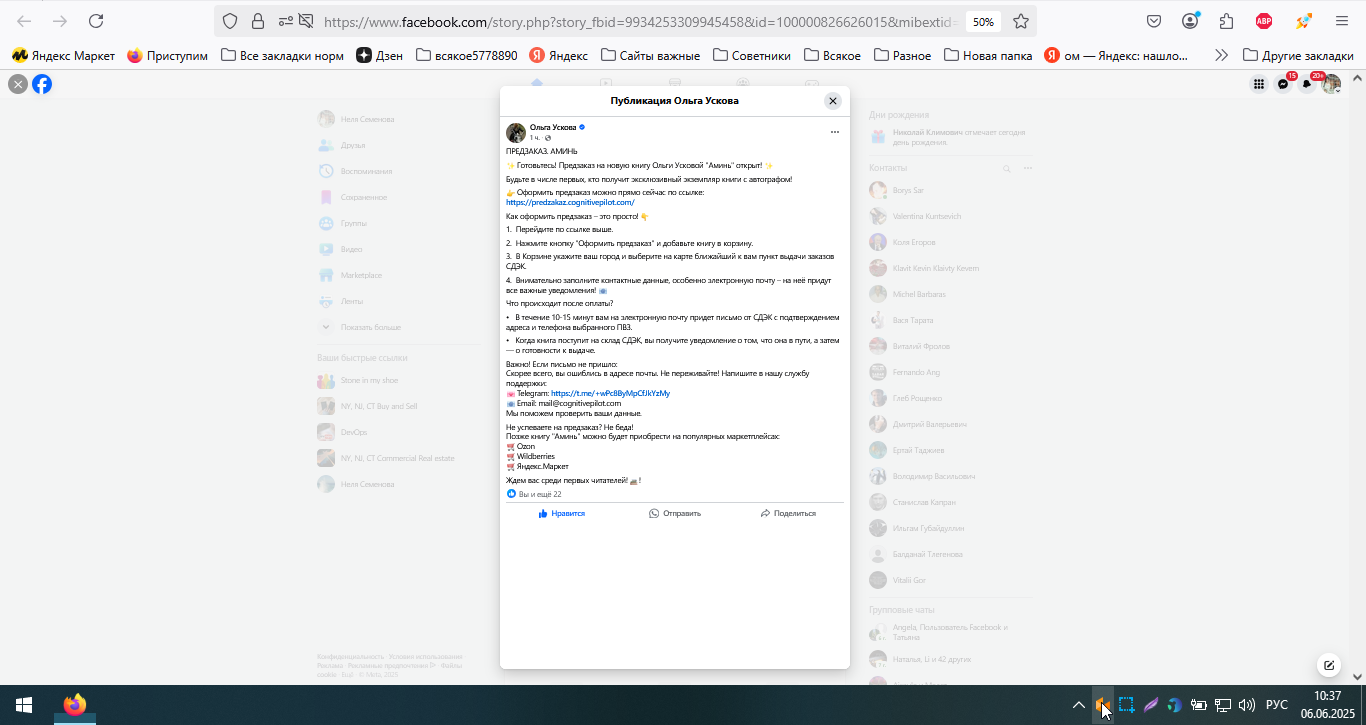Open the Дзен bookmark
Viewport: 1366px width, 725px height.
[x=380, y=56]
